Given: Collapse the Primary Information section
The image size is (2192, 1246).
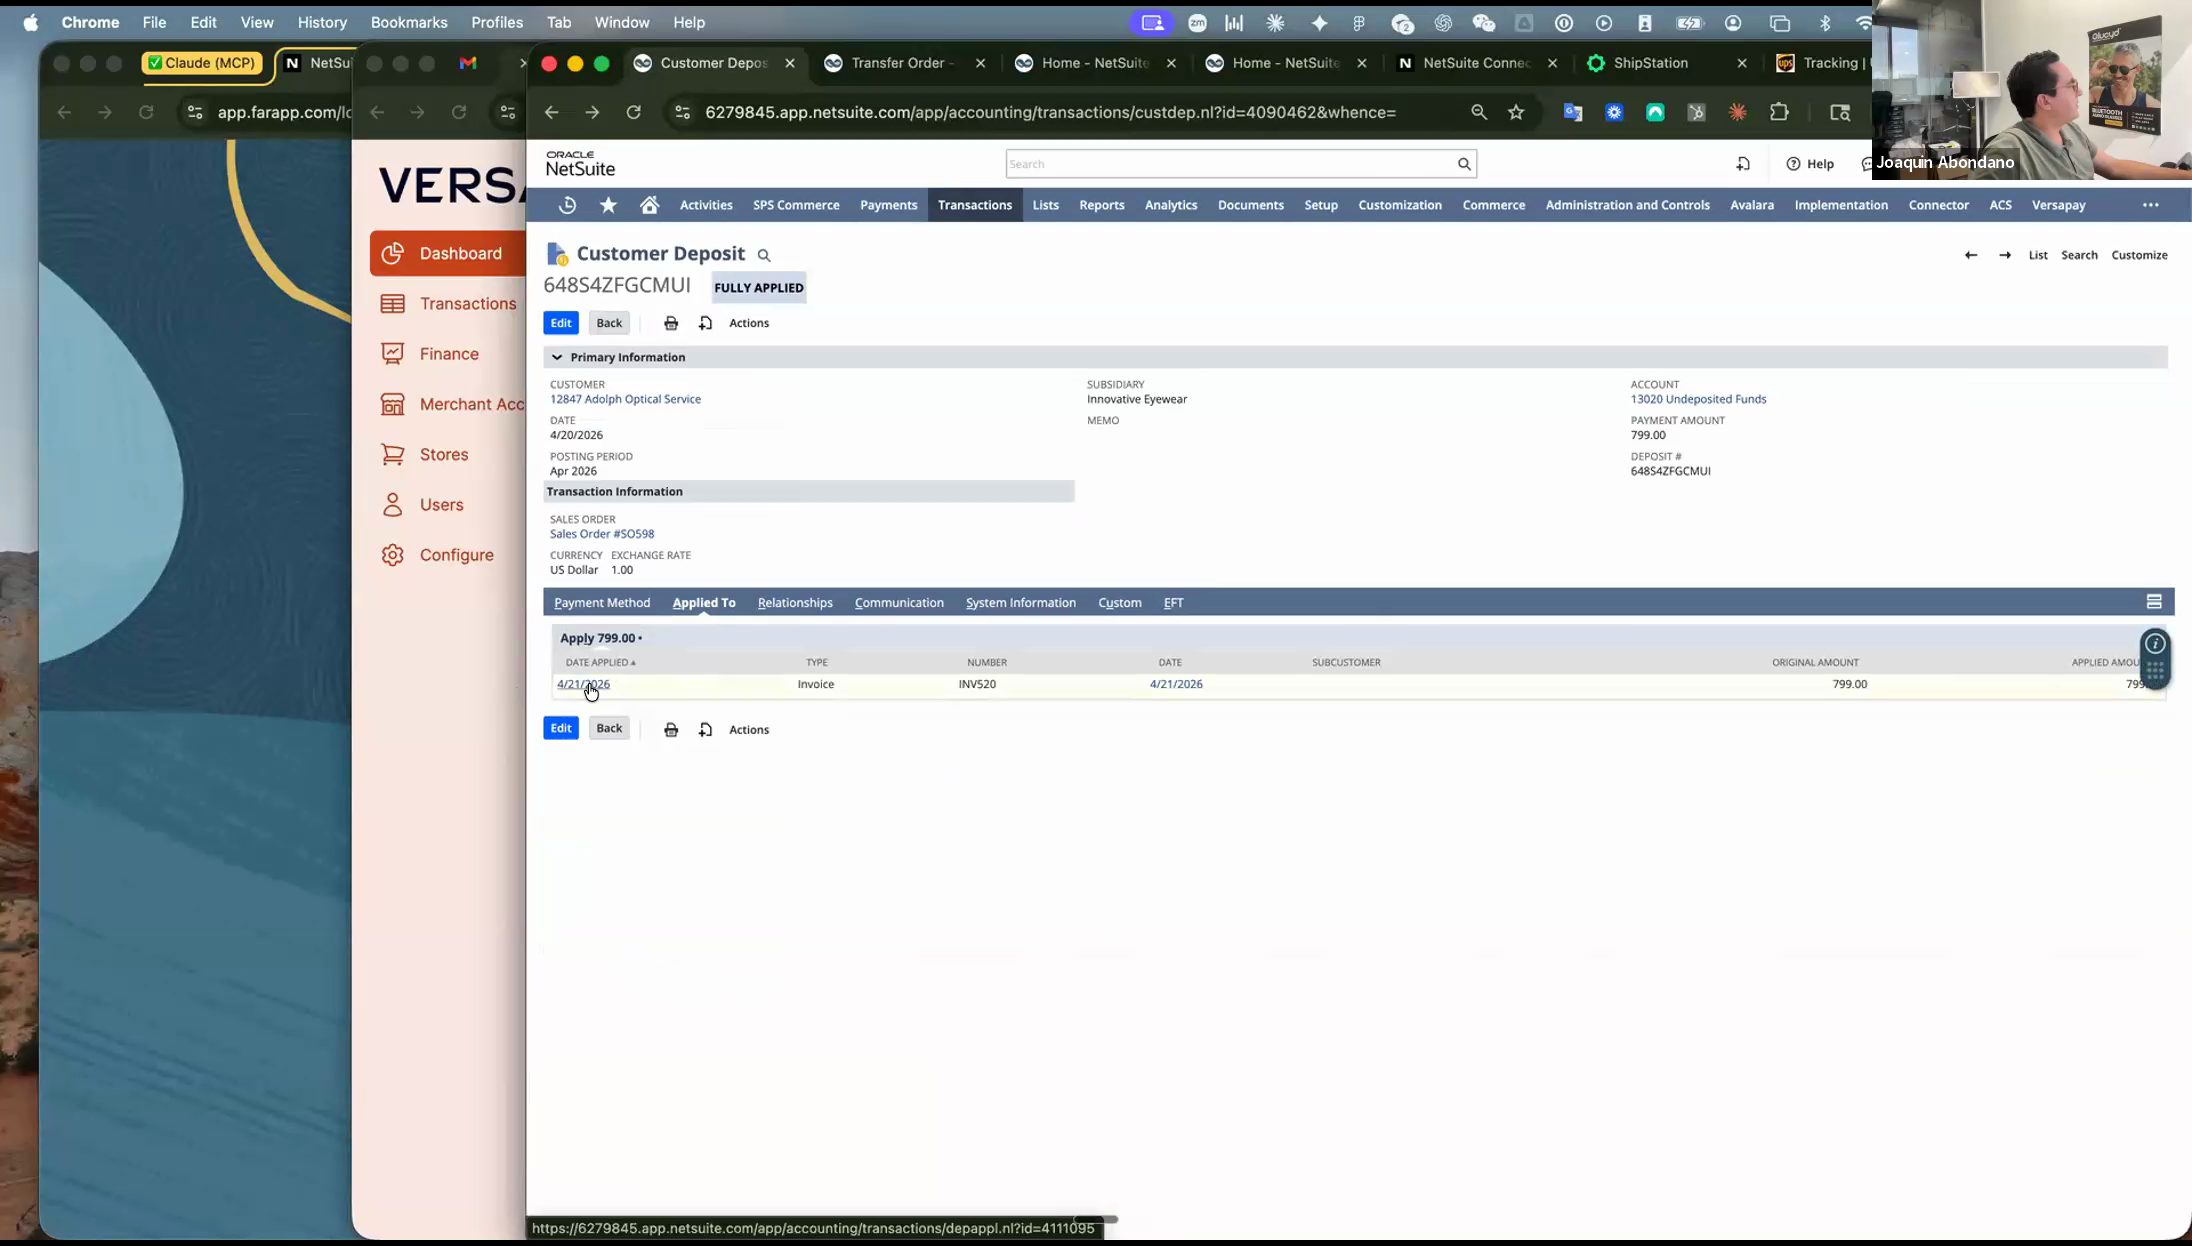Looking at the screenshot, I should (557, 357).
